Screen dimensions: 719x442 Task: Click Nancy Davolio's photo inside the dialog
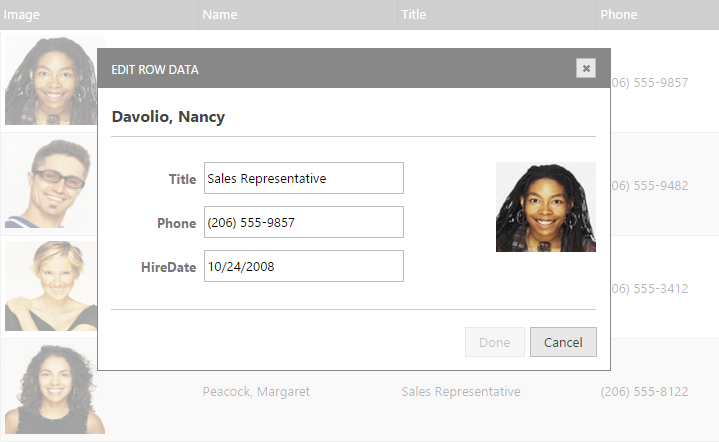coord(545,207)
